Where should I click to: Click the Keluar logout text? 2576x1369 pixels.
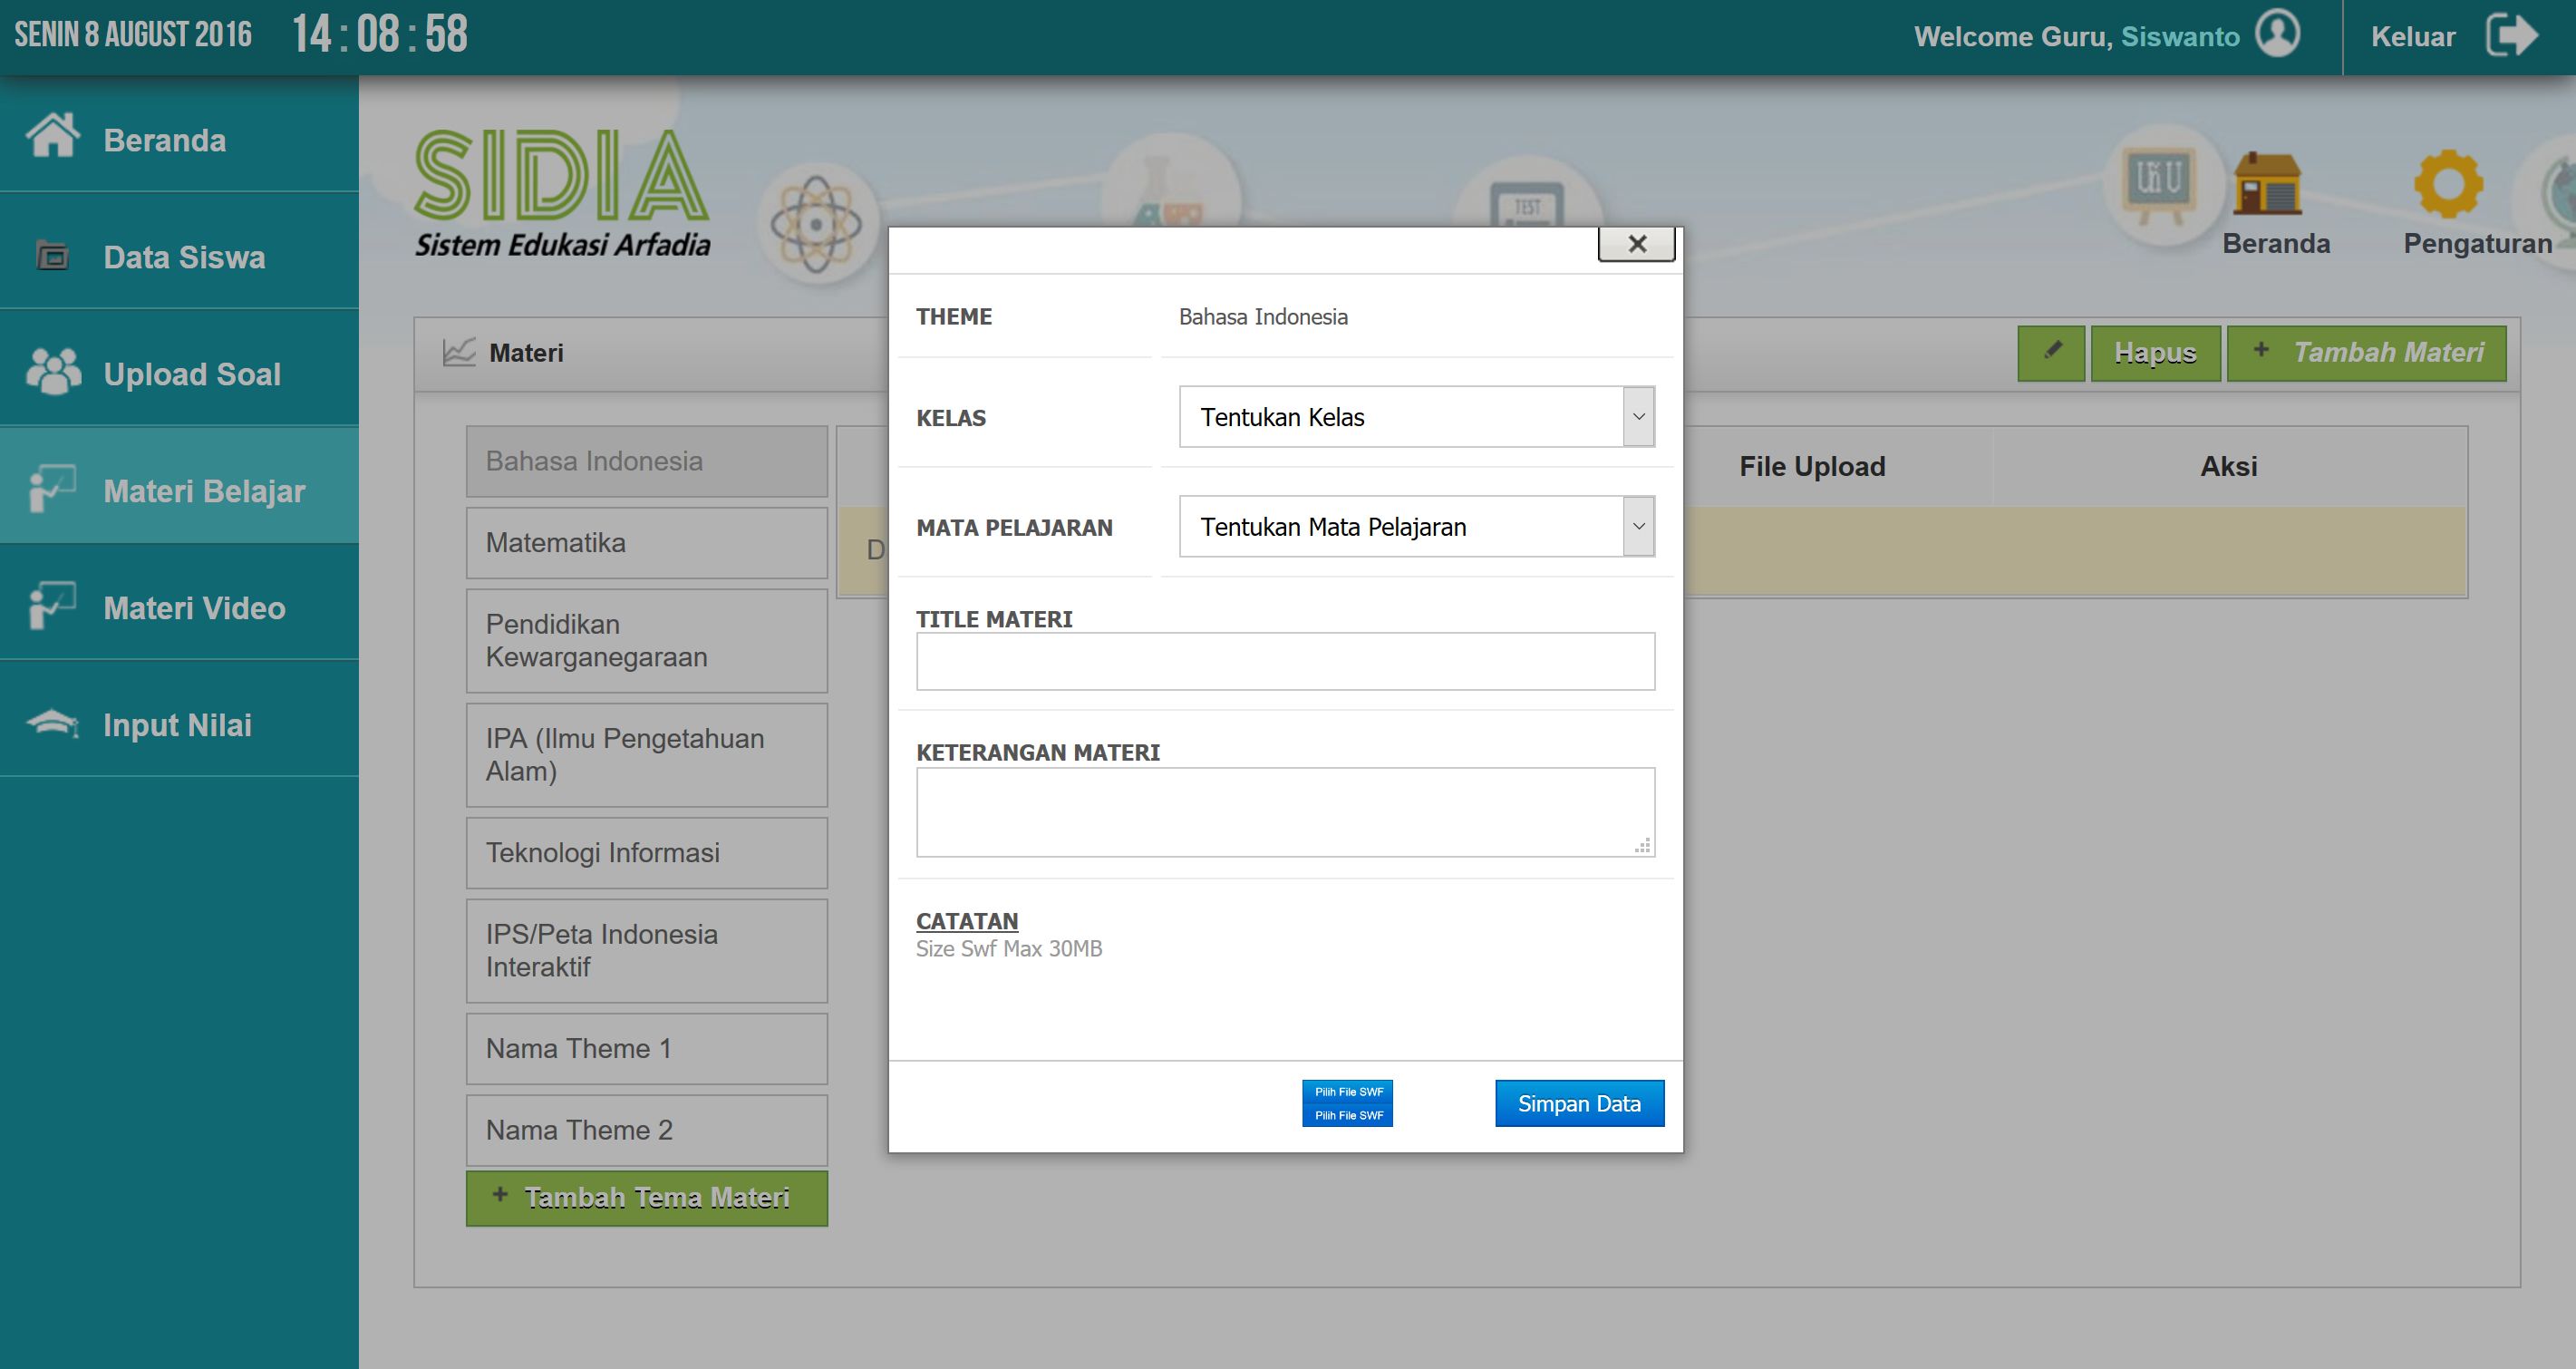(x=2412, y=37)
